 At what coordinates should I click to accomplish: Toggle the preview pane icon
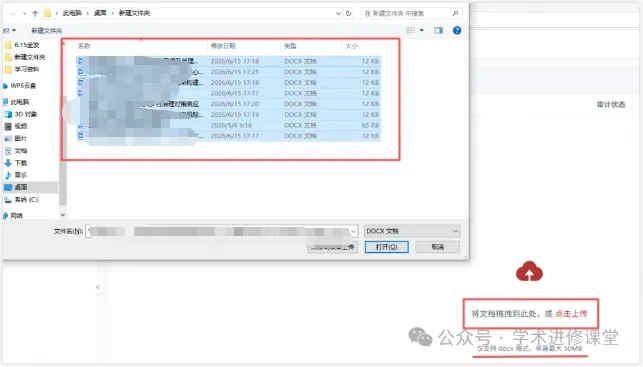[438, 30]
